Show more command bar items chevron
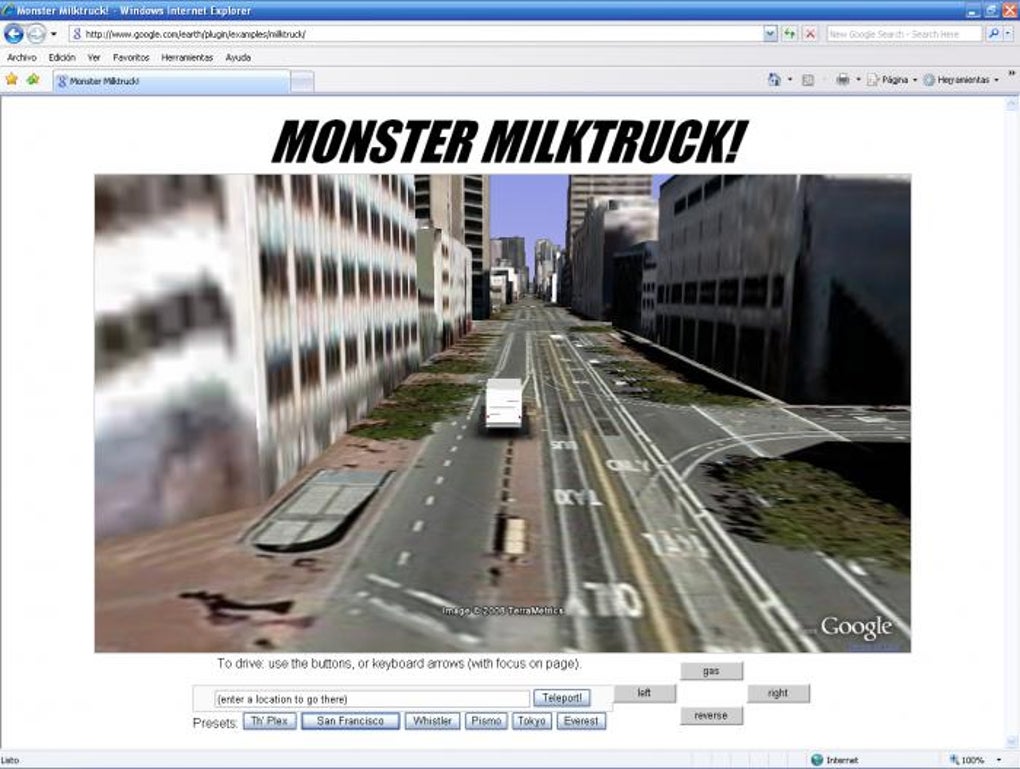 pyautogui.click(x=1012, y=73)
